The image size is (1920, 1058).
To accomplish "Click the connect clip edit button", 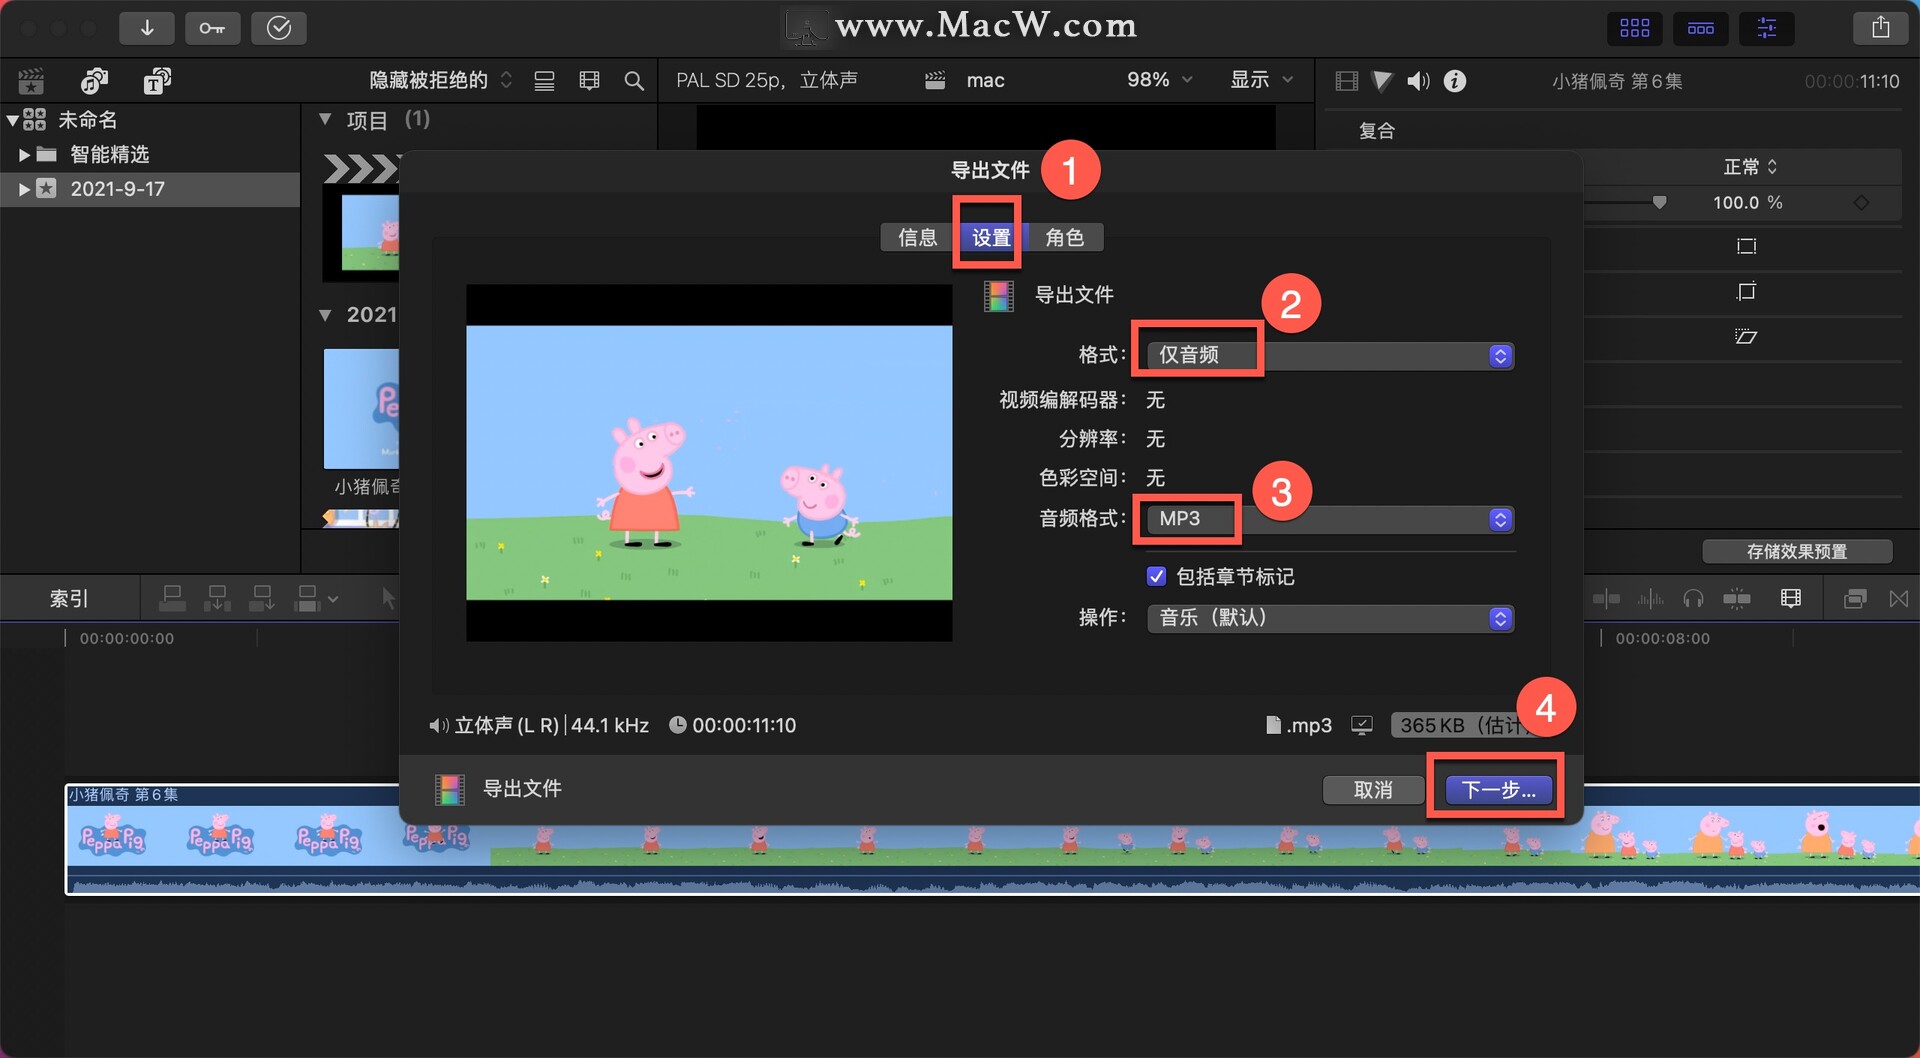I will (x=172, y=598).
